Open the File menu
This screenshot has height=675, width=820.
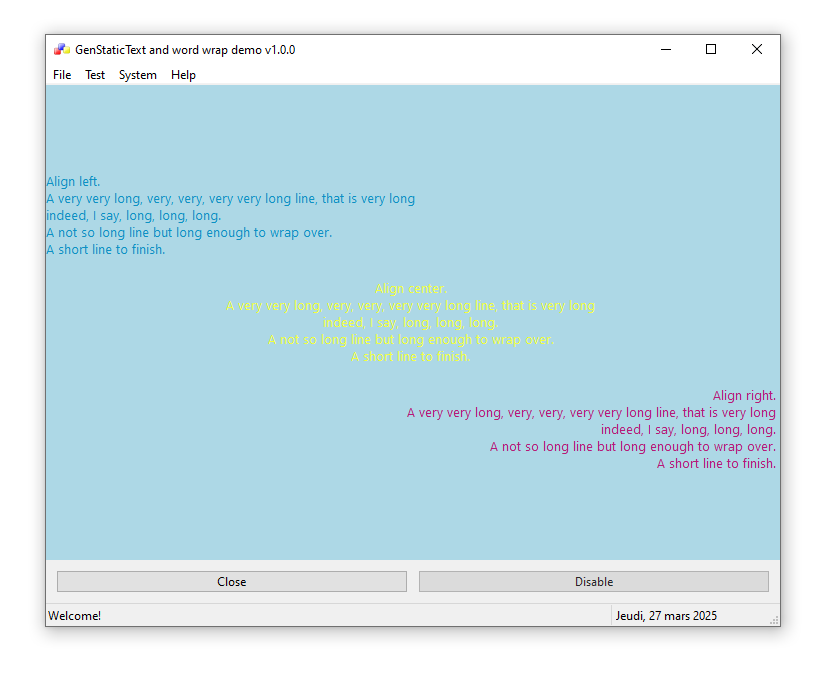[62, 75]
